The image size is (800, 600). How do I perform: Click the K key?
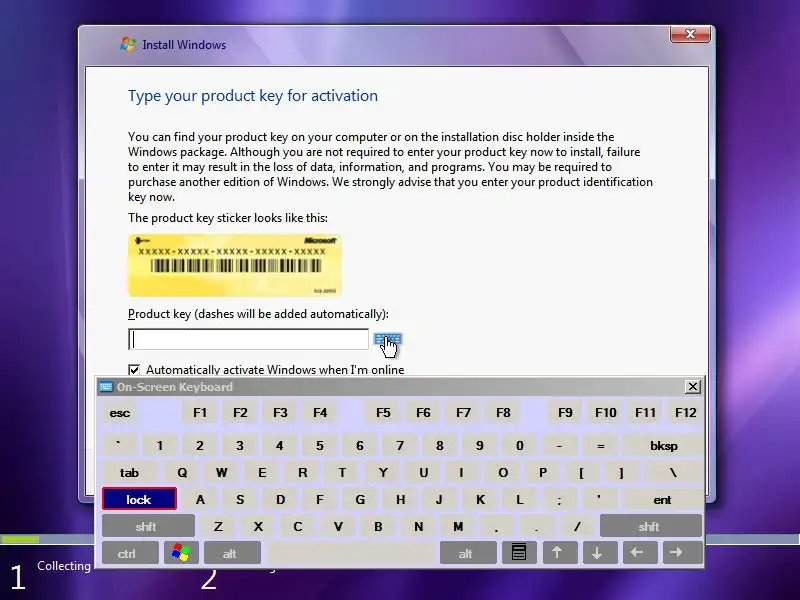[x=480, y=499]
